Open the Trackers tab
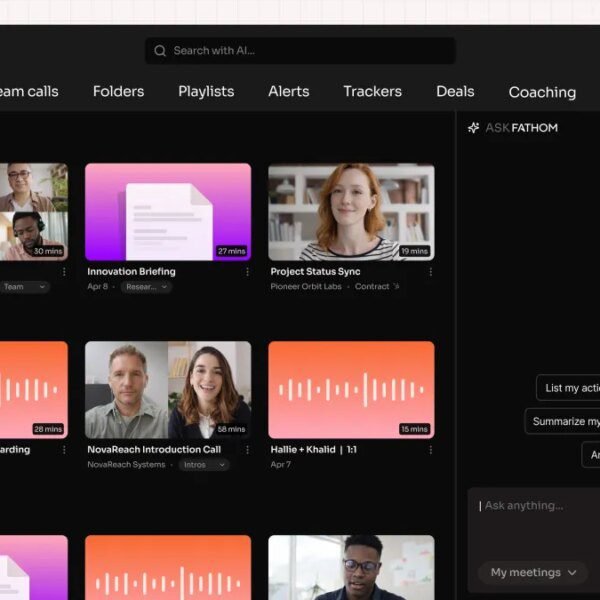The image size is (600, 600). 372,91
